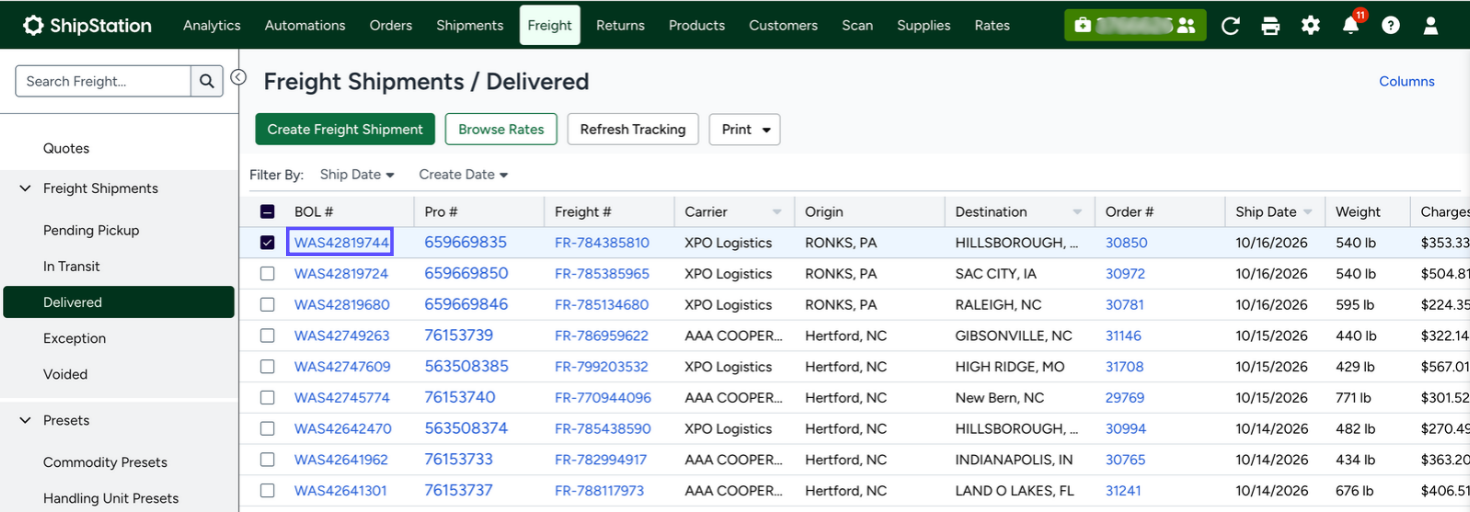Toggle the select-all header checkbox
1470x512 pixels.
(x=267, y=212)
